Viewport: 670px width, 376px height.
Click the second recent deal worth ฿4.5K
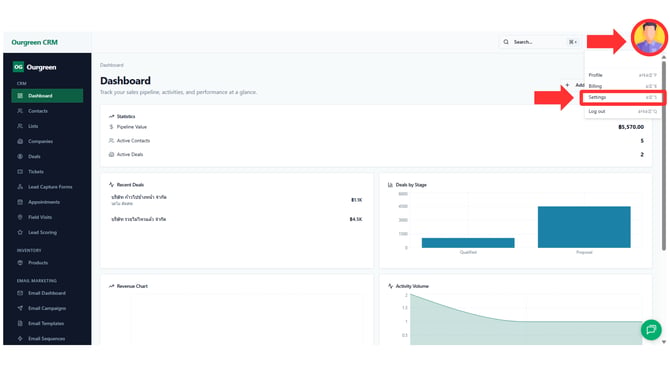[236, 219]
